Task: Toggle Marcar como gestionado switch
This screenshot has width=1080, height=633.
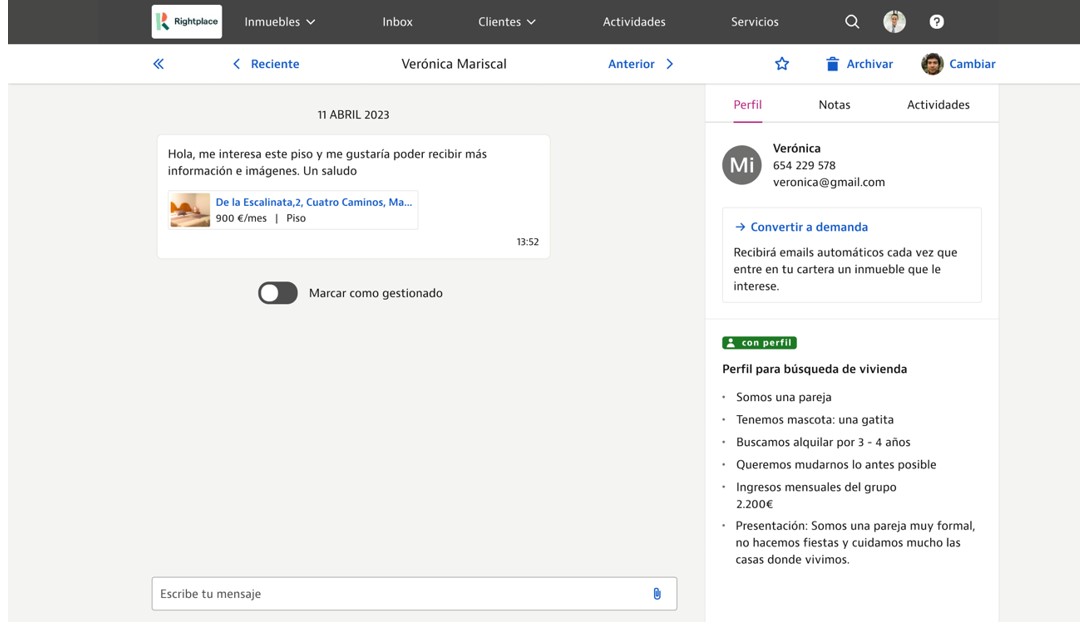Action: pyautogui.click(x=278, y=293)
